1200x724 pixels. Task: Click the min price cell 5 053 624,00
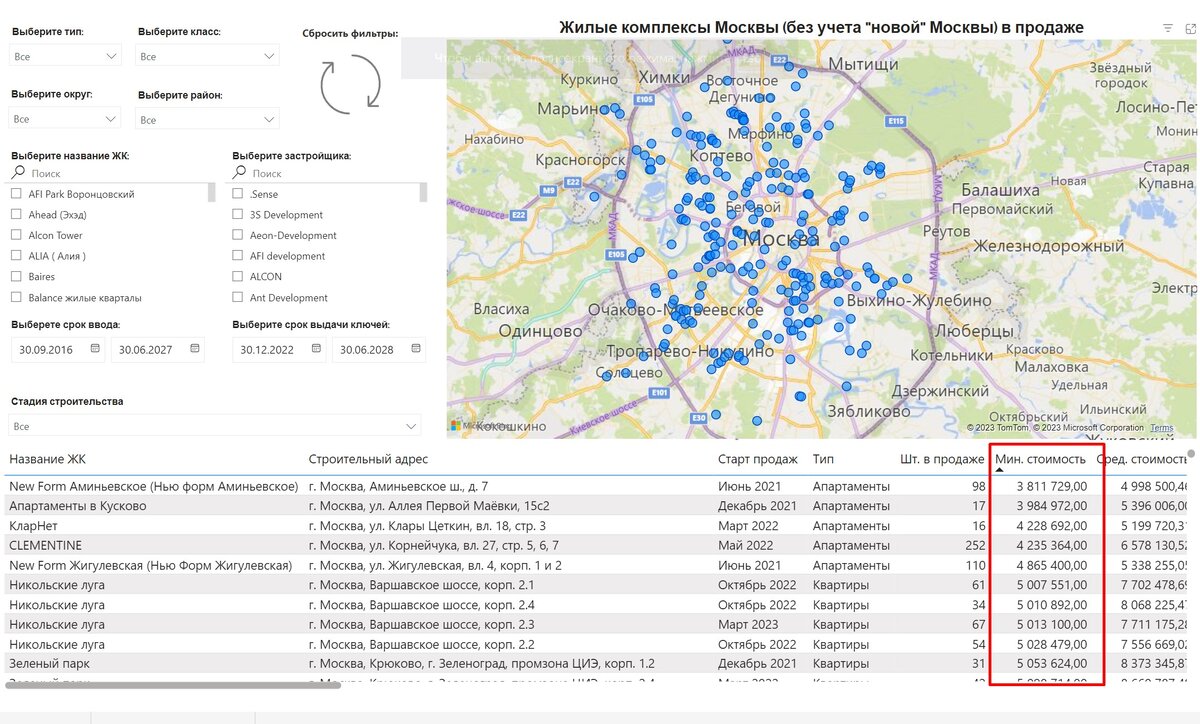pos(1052,663)
